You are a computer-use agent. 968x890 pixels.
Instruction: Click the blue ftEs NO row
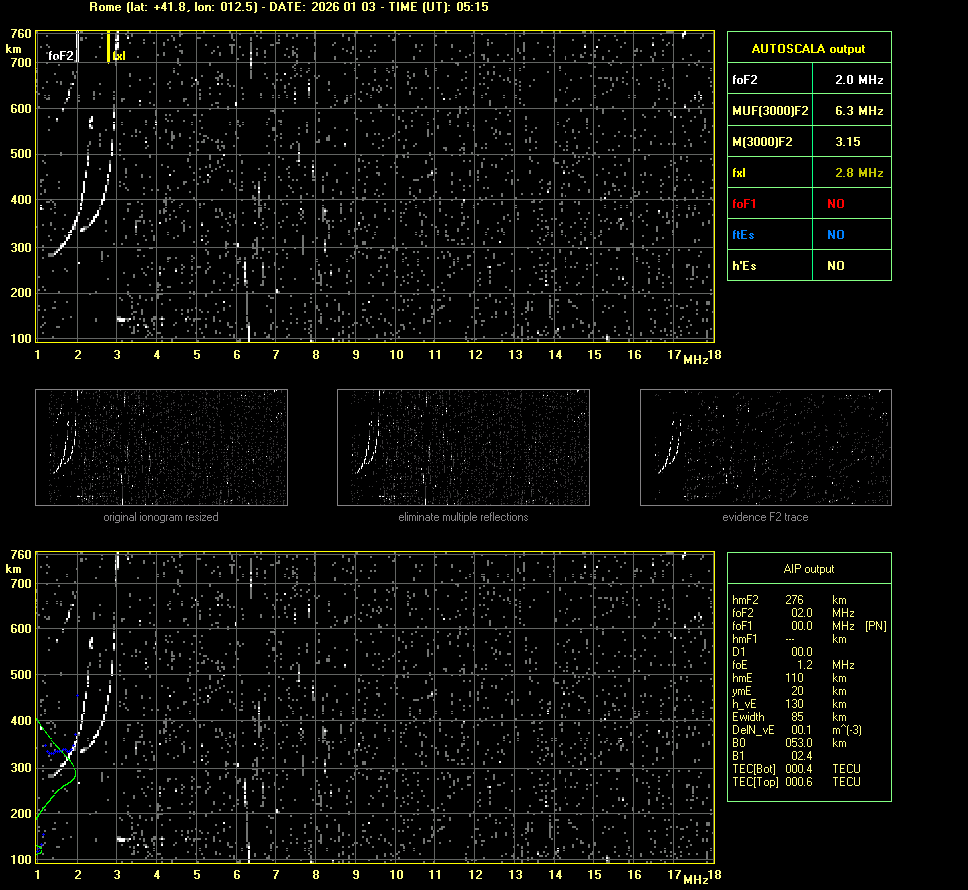(808, 235)
